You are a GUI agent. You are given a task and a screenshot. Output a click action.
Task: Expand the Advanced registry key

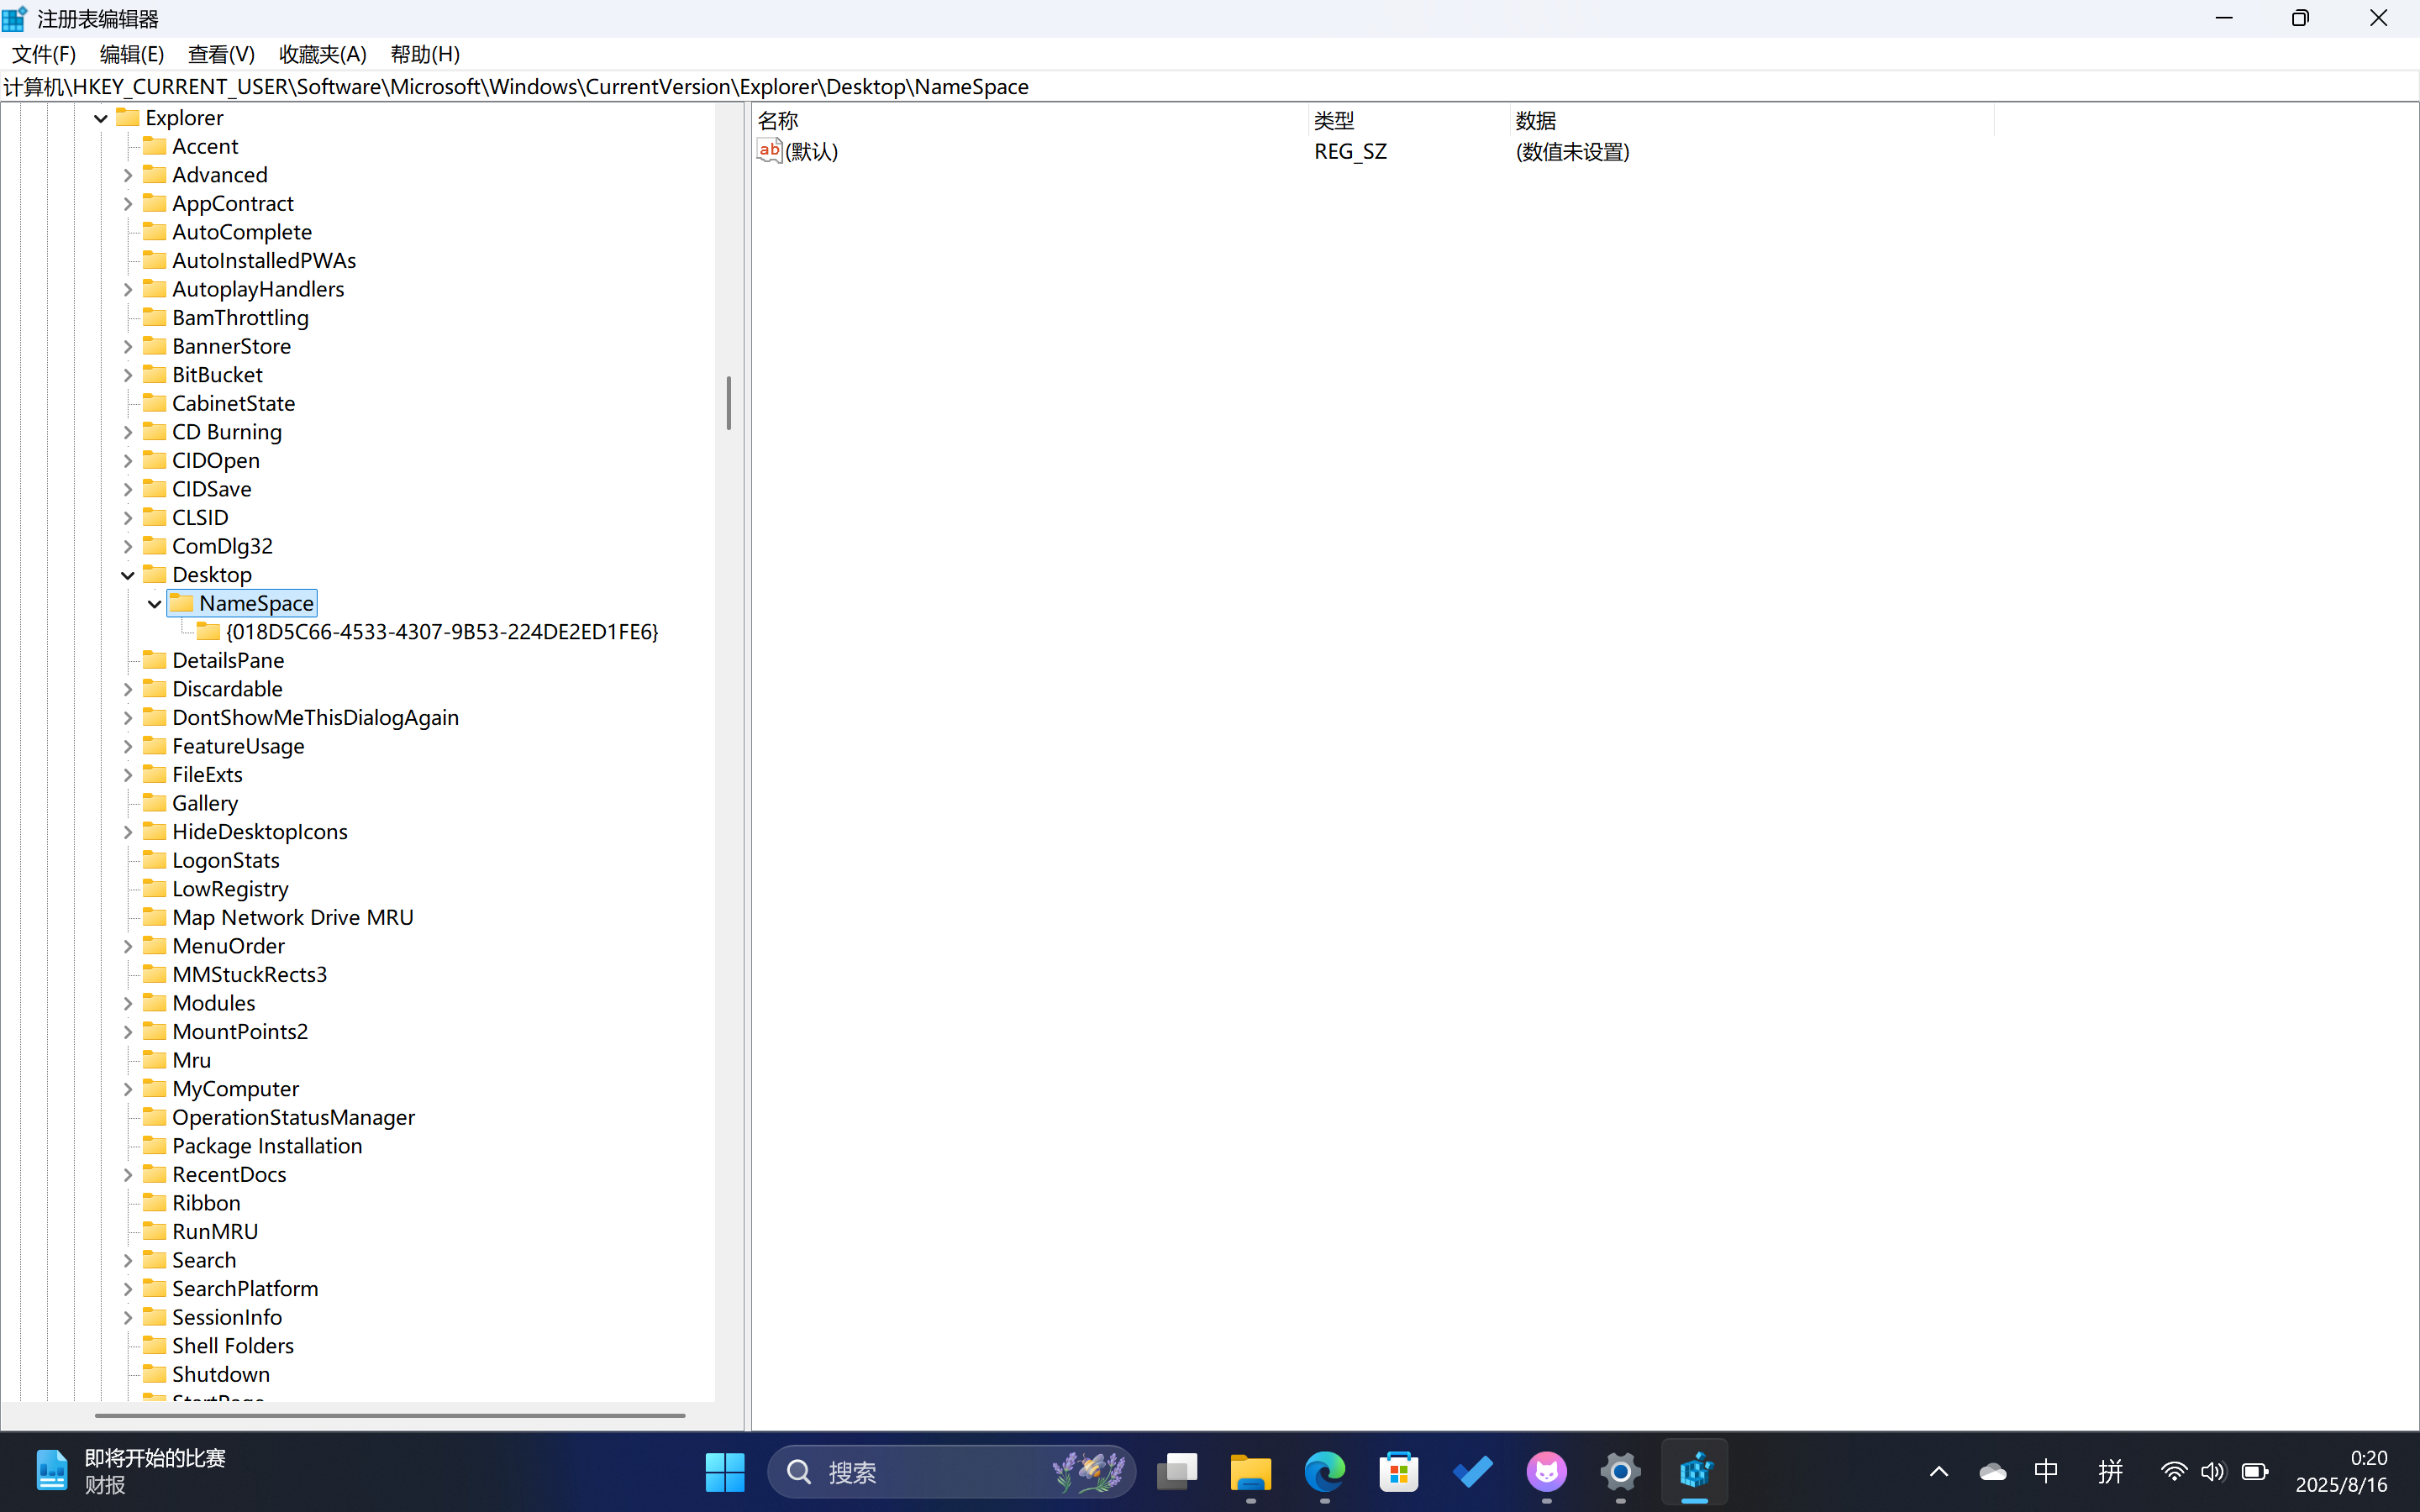pos(128,175)
